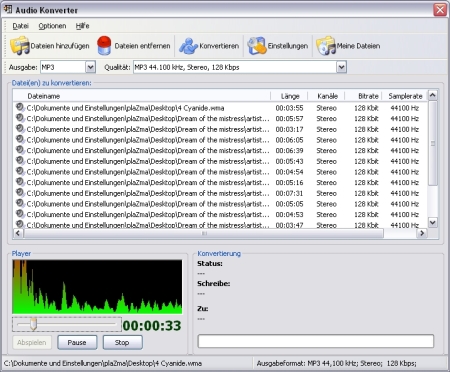Click the Kanäle column header
450x372 pixels.
[x=327, y=96]
